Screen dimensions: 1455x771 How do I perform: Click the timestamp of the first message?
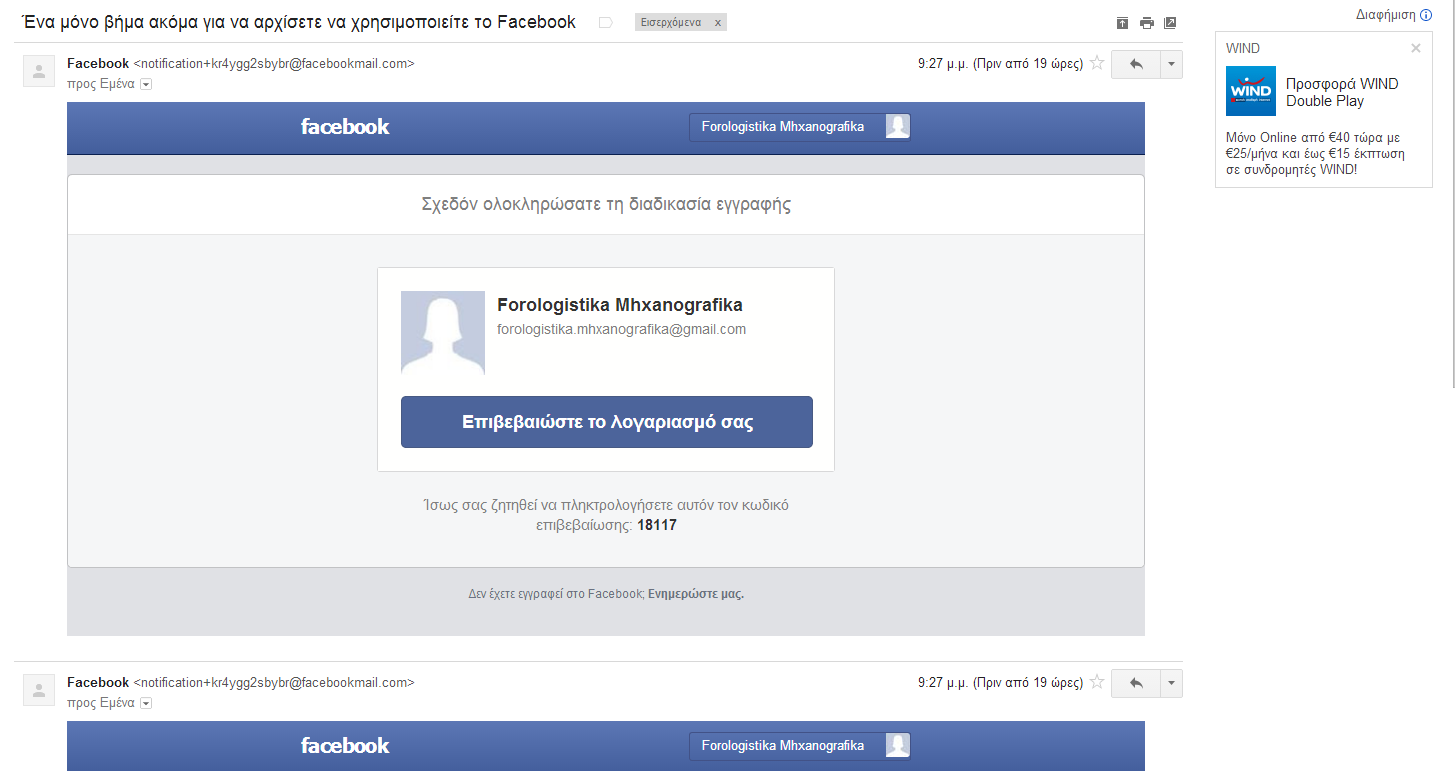pos(1000,63)
